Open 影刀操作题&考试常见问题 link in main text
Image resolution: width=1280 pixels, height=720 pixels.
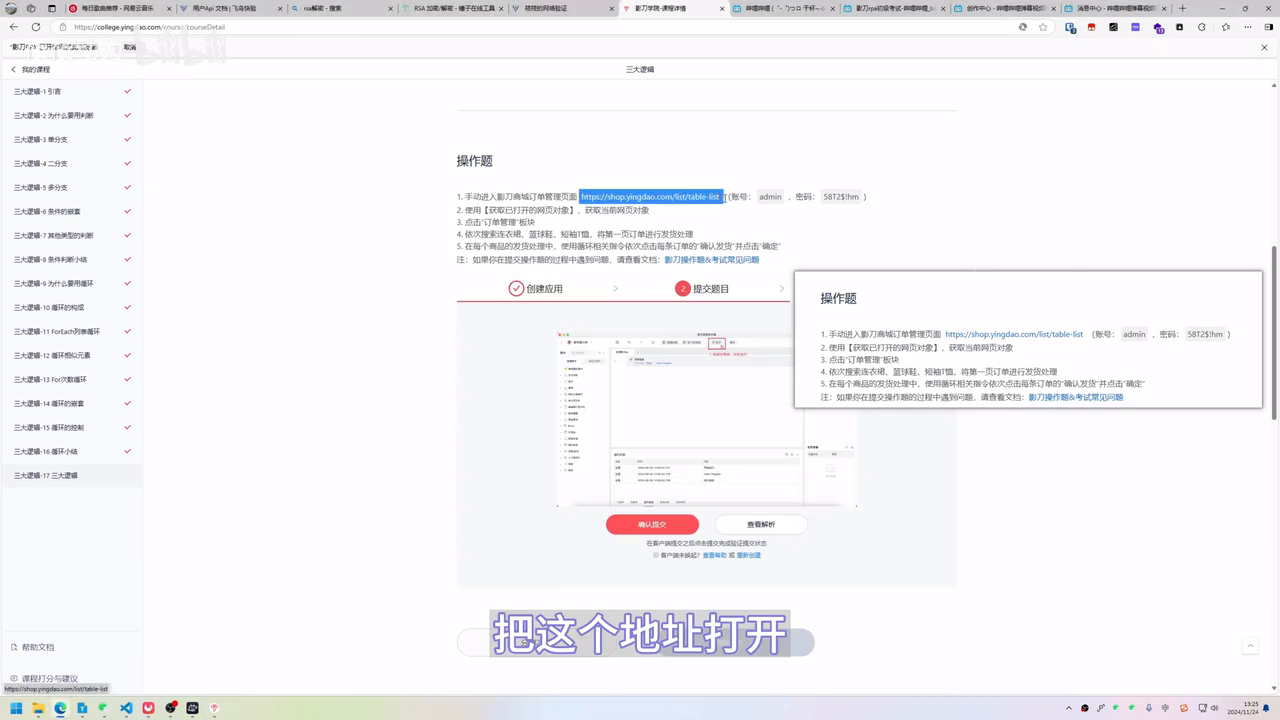(x=711, y=259)
